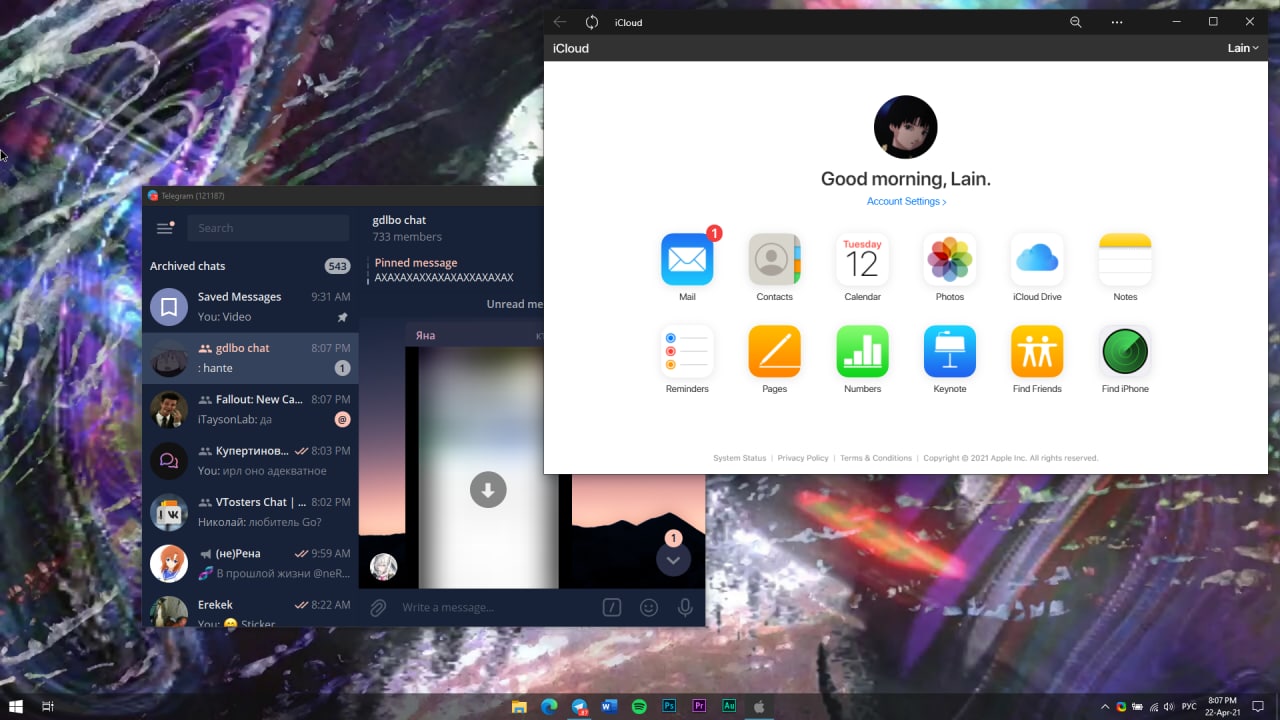1280x720 pixels.
Task: Open Find iPhone in iCloud
Action: tap(1125, 351)
